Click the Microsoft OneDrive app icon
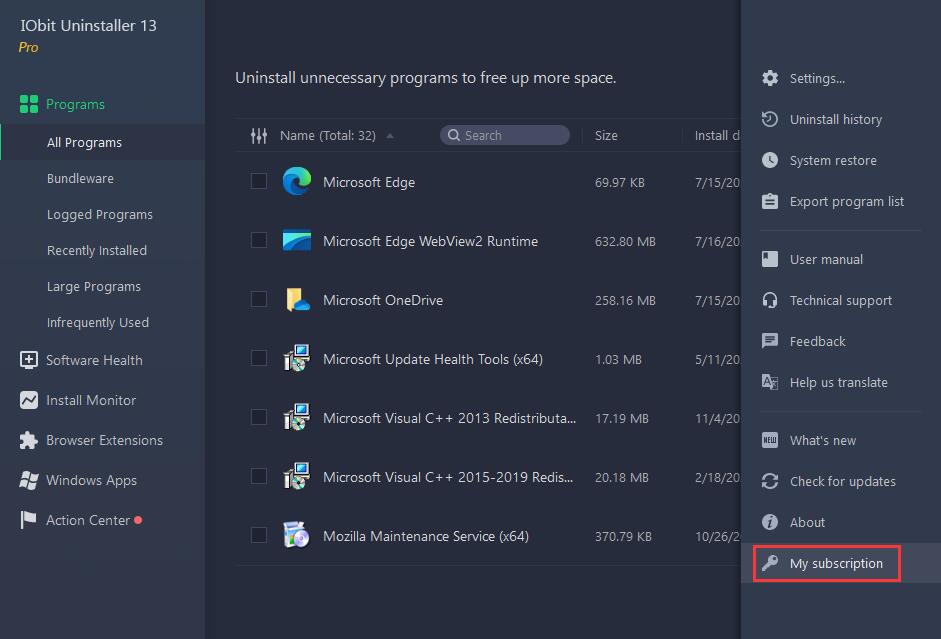The height and width of the screenshot is (639, 941). coord(296,299)
